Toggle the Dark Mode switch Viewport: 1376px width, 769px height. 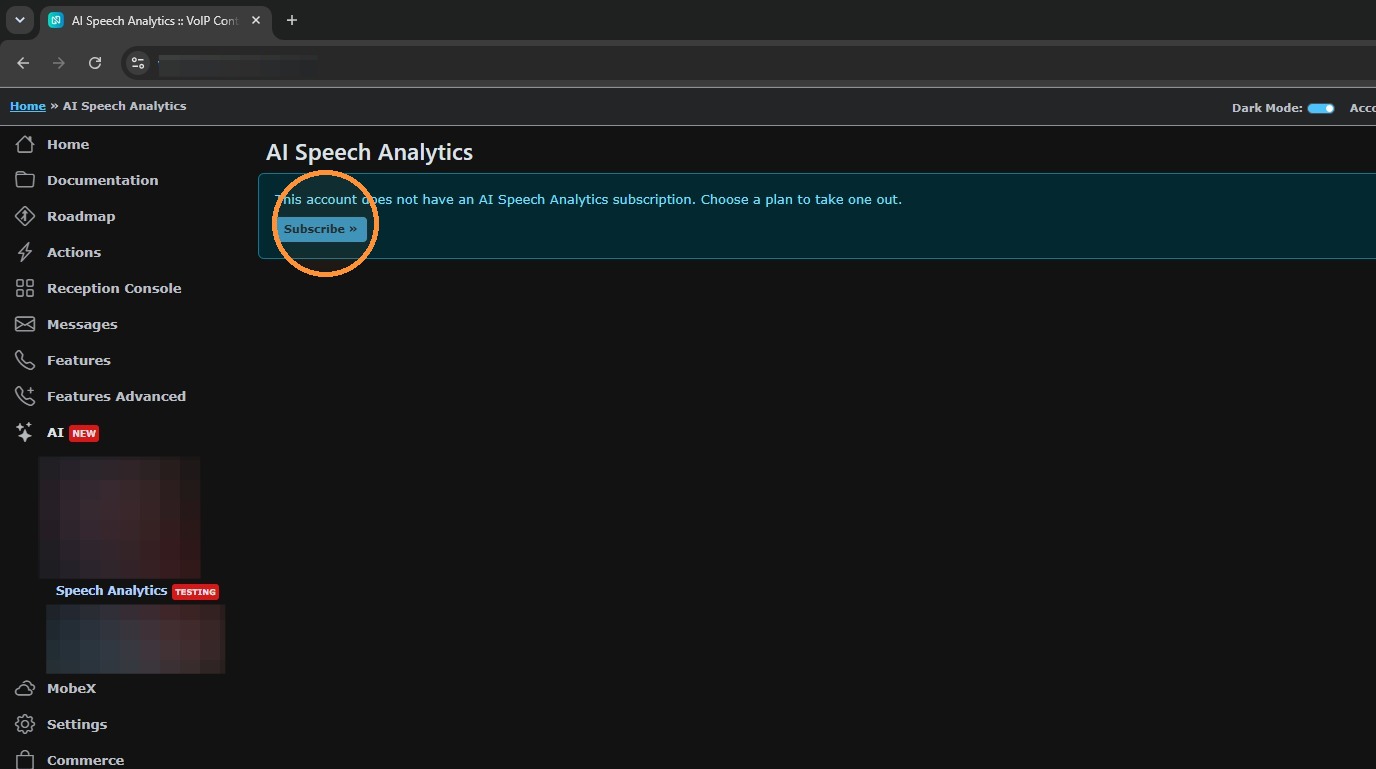[1321, 108]
